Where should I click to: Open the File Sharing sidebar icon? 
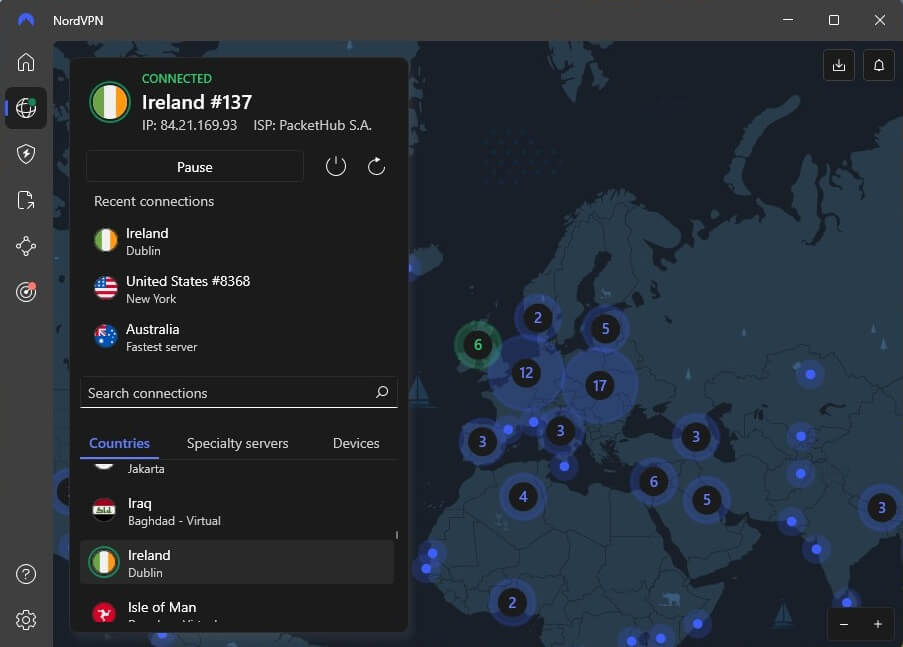tap(25, 199)
